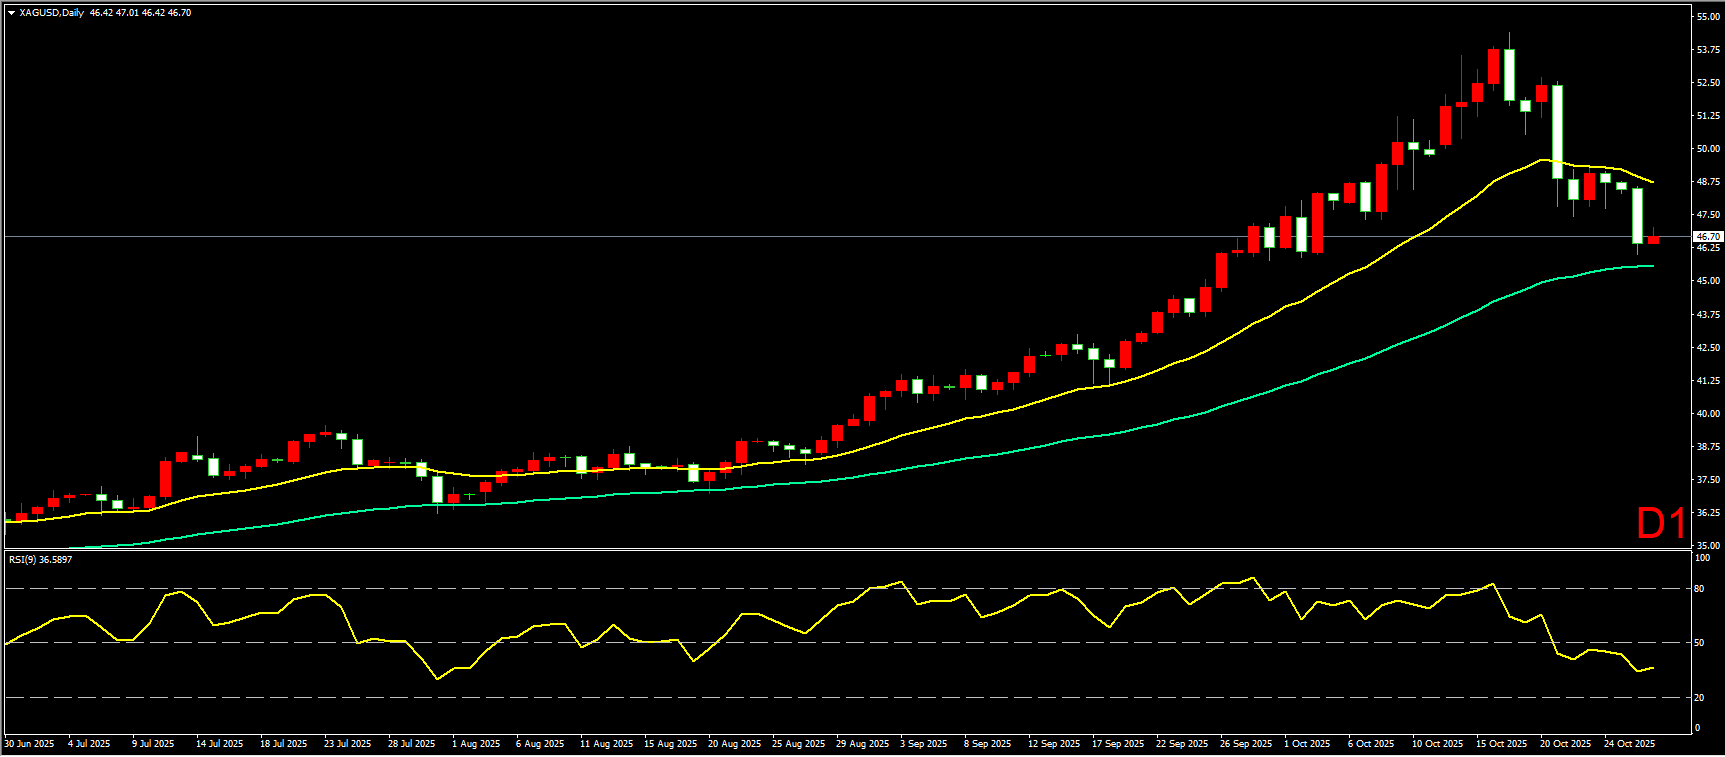
Task: Click the RSI 20 level scale label
Action: click(x=1699, y=698)
